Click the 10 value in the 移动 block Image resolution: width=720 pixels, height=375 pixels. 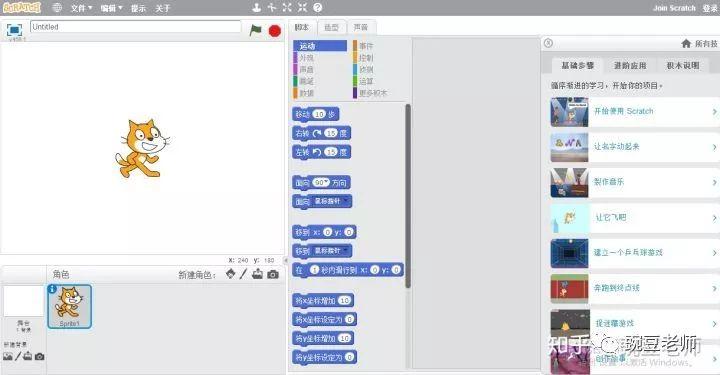tap(319, 114)
